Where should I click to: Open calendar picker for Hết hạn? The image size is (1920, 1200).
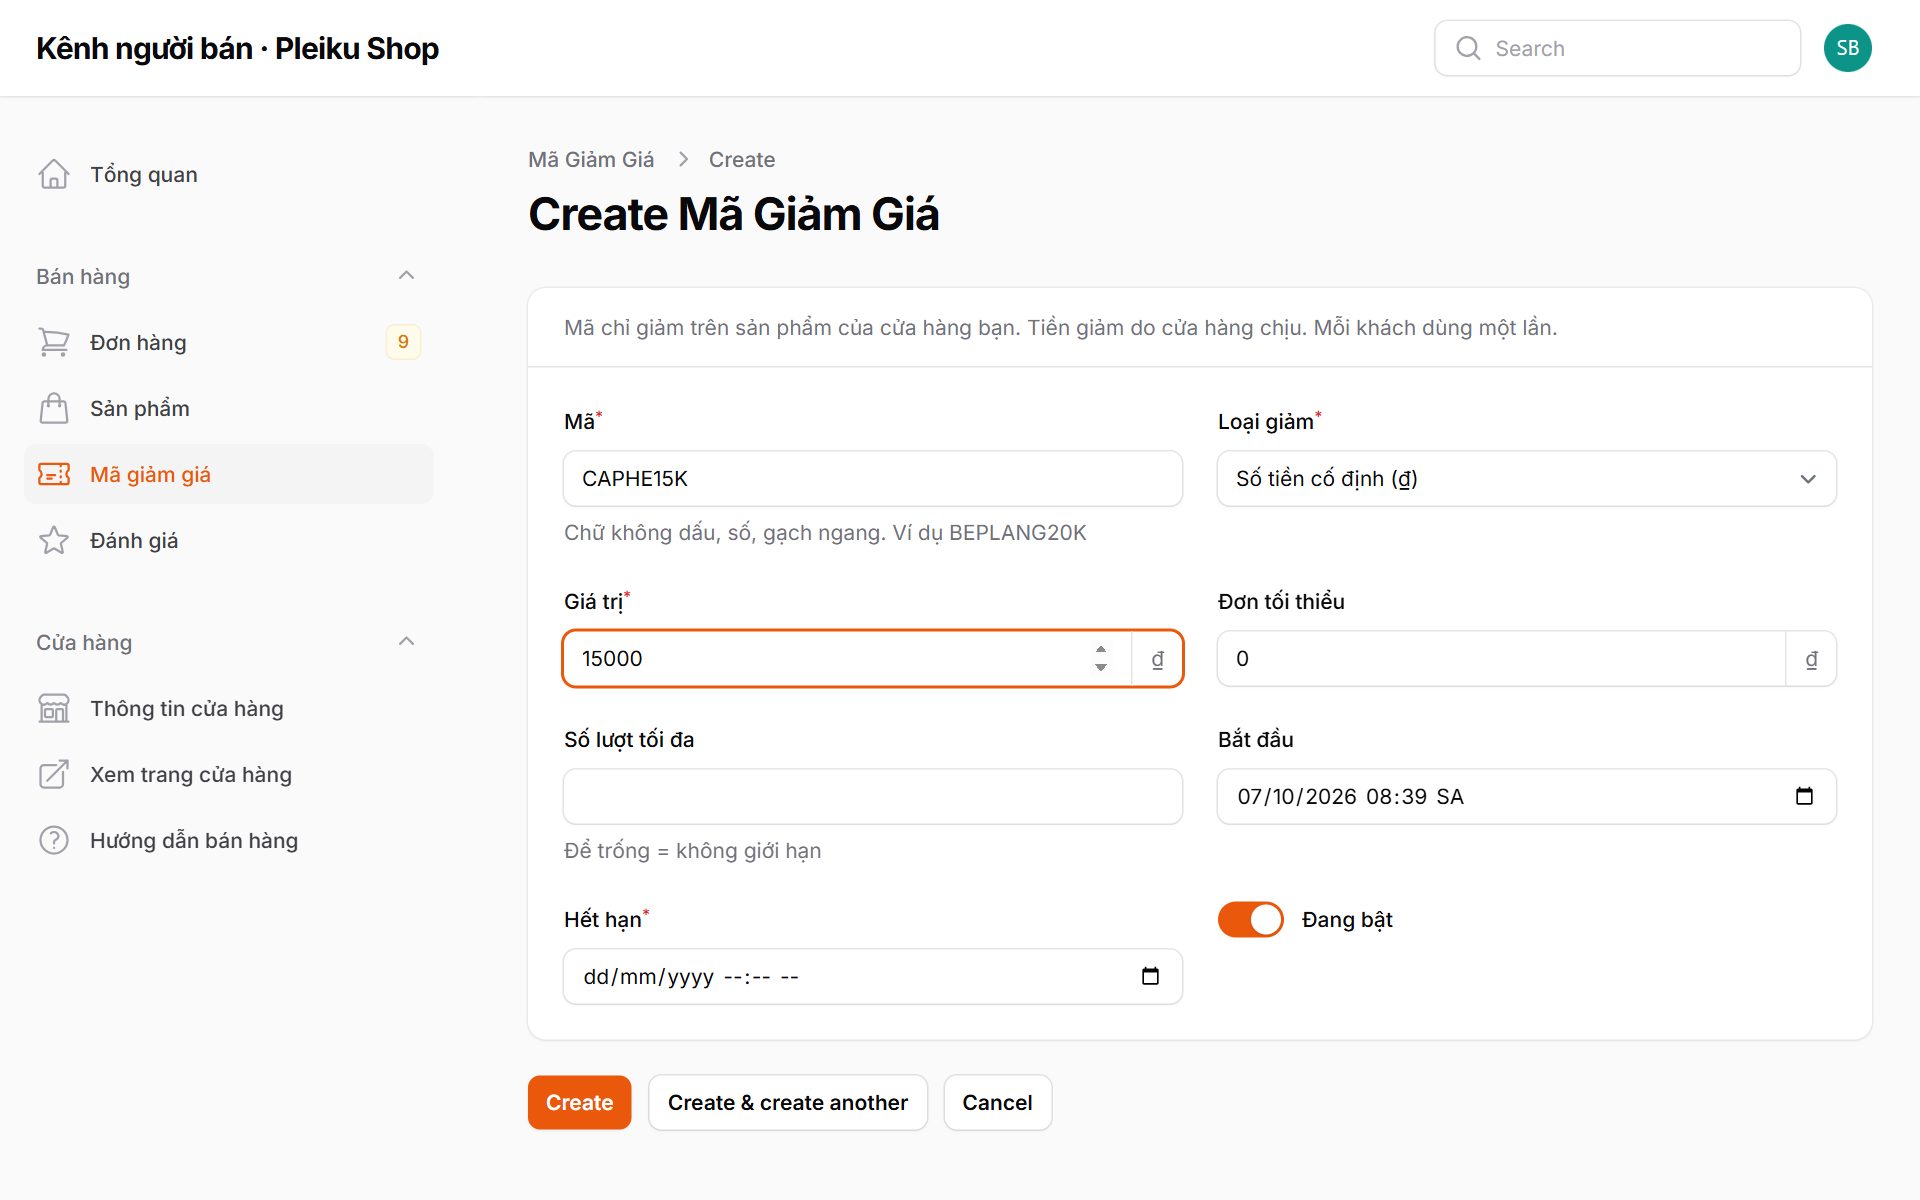click(x=1150, y=976)
